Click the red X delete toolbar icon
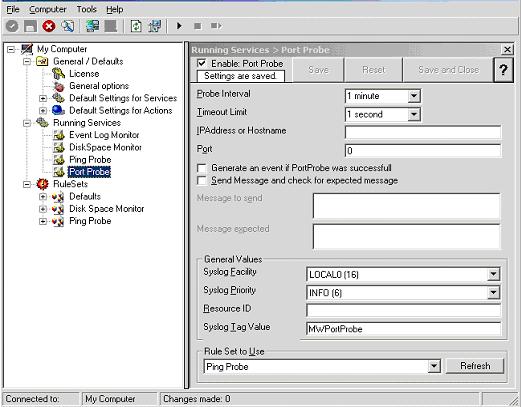 (49, 26)
